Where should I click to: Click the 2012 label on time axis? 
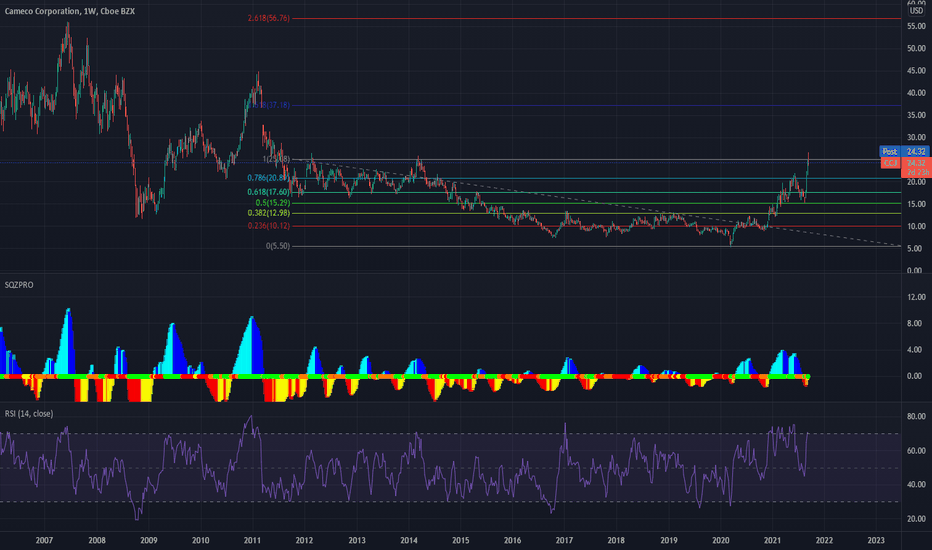304,540
